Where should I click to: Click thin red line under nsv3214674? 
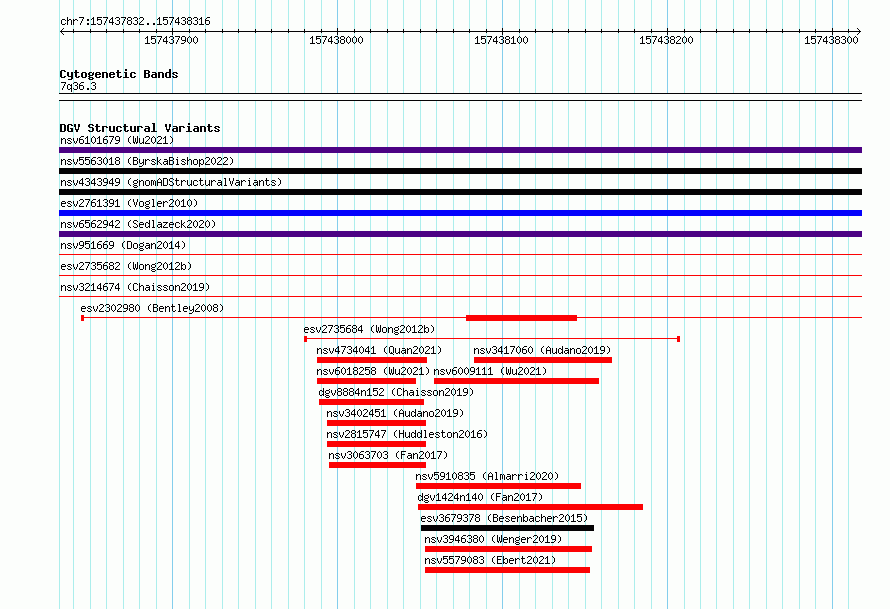pos(460,297)
